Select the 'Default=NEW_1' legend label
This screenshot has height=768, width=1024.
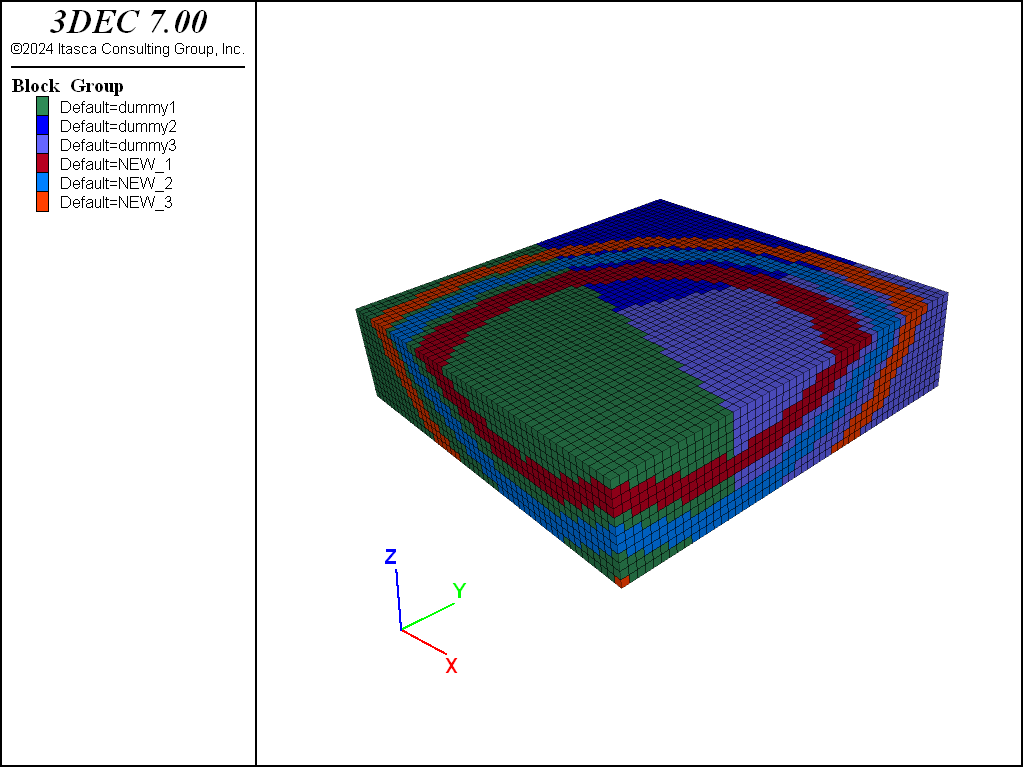tap(116, 165)
